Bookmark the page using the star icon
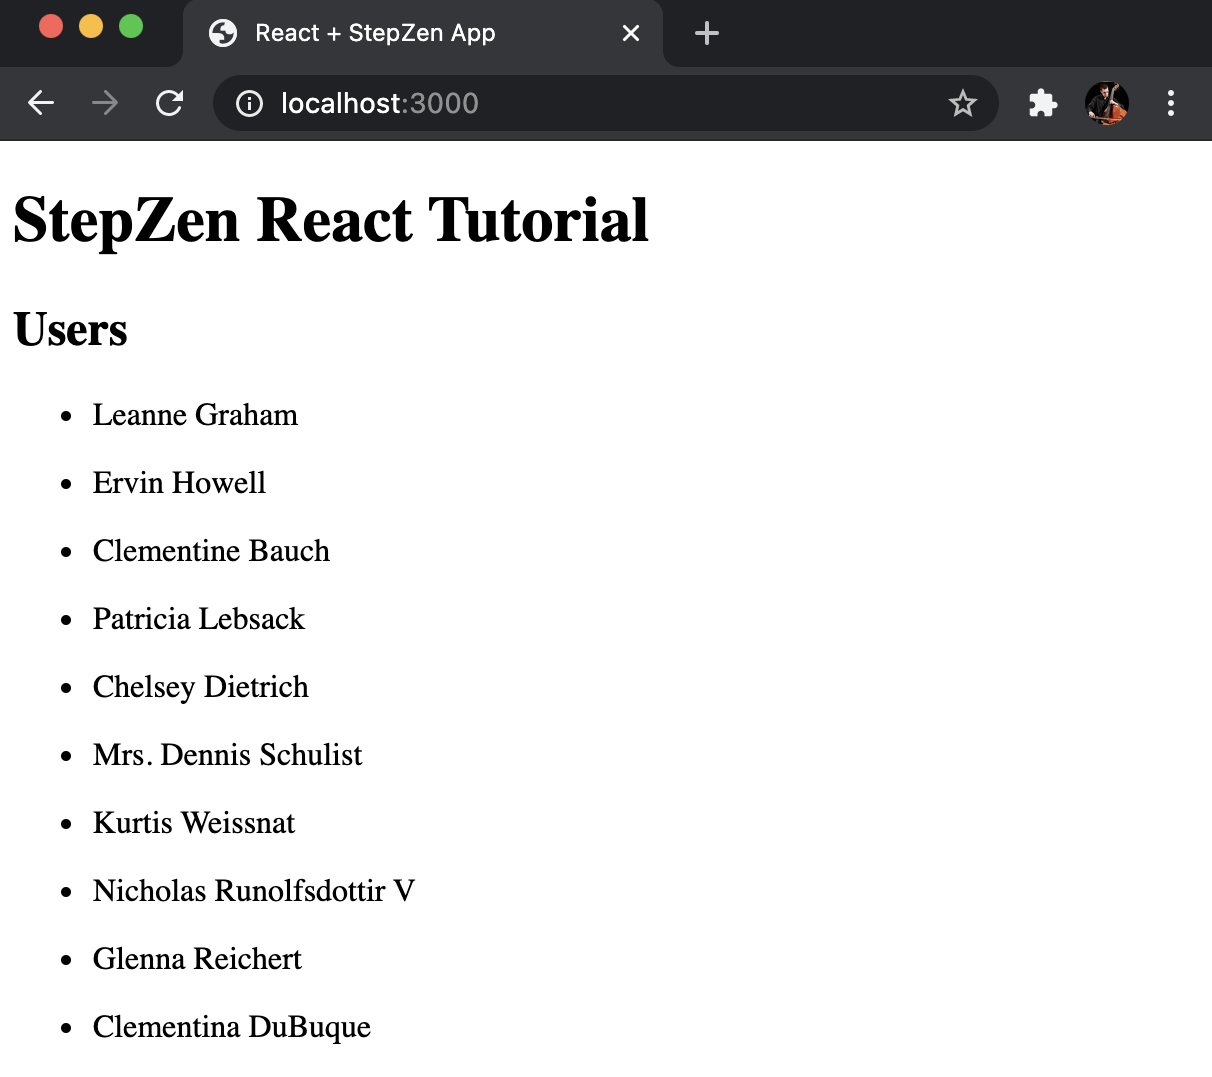Viewport: 1212px width, 1077px height. pos(963,103)
